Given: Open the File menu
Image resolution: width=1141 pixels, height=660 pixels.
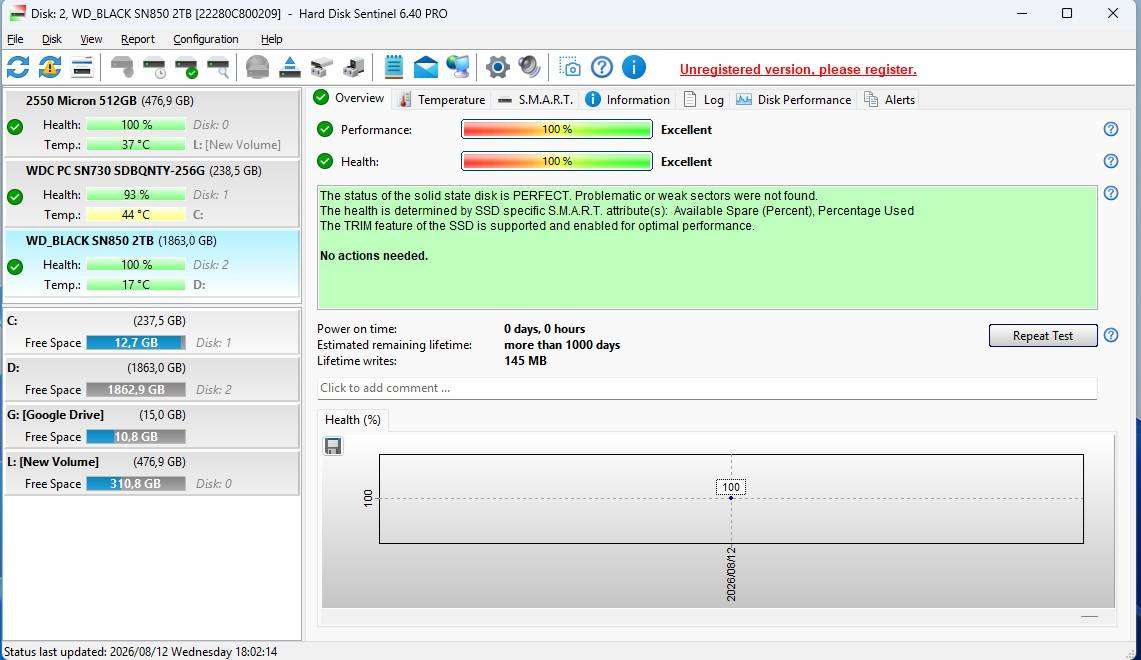Looking at the screenshot, I should coord(15,39).
